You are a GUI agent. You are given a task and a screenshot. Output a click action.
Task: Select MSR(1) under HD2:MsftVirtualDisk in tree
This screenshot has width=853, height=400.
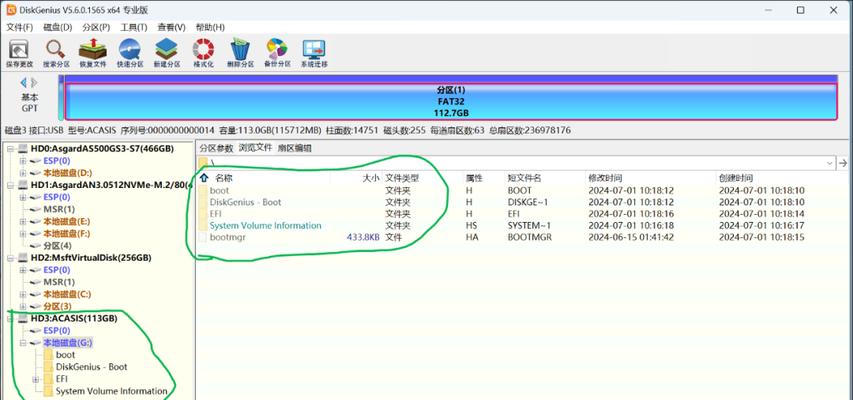[x=59, y=282]
